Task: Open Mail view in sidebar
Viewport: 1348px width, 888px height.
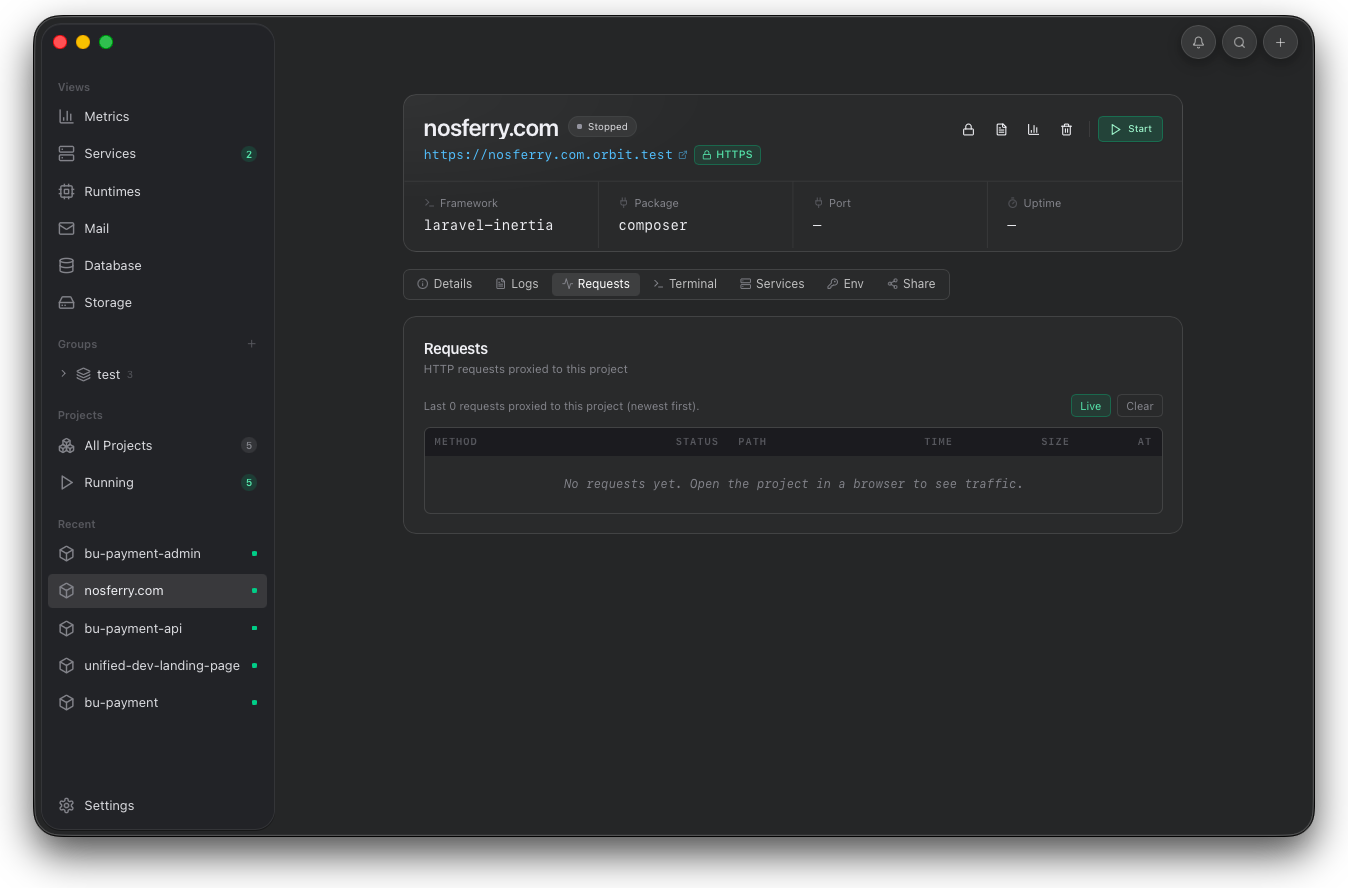Action: coord(157,228)
